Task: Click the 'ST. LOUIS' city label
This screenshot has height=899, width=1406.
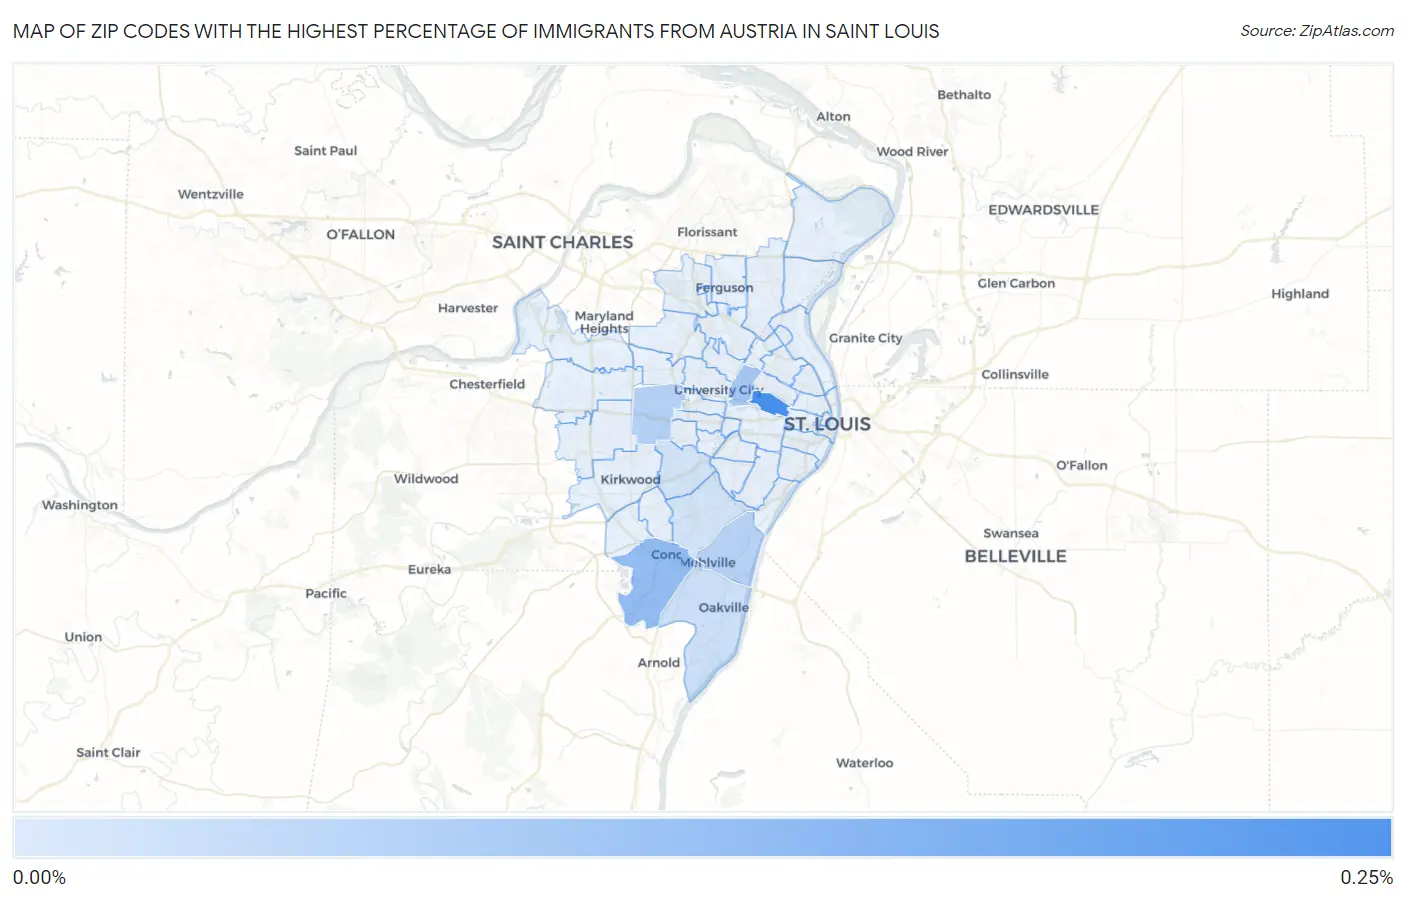Action: click(x=827, y=424)
